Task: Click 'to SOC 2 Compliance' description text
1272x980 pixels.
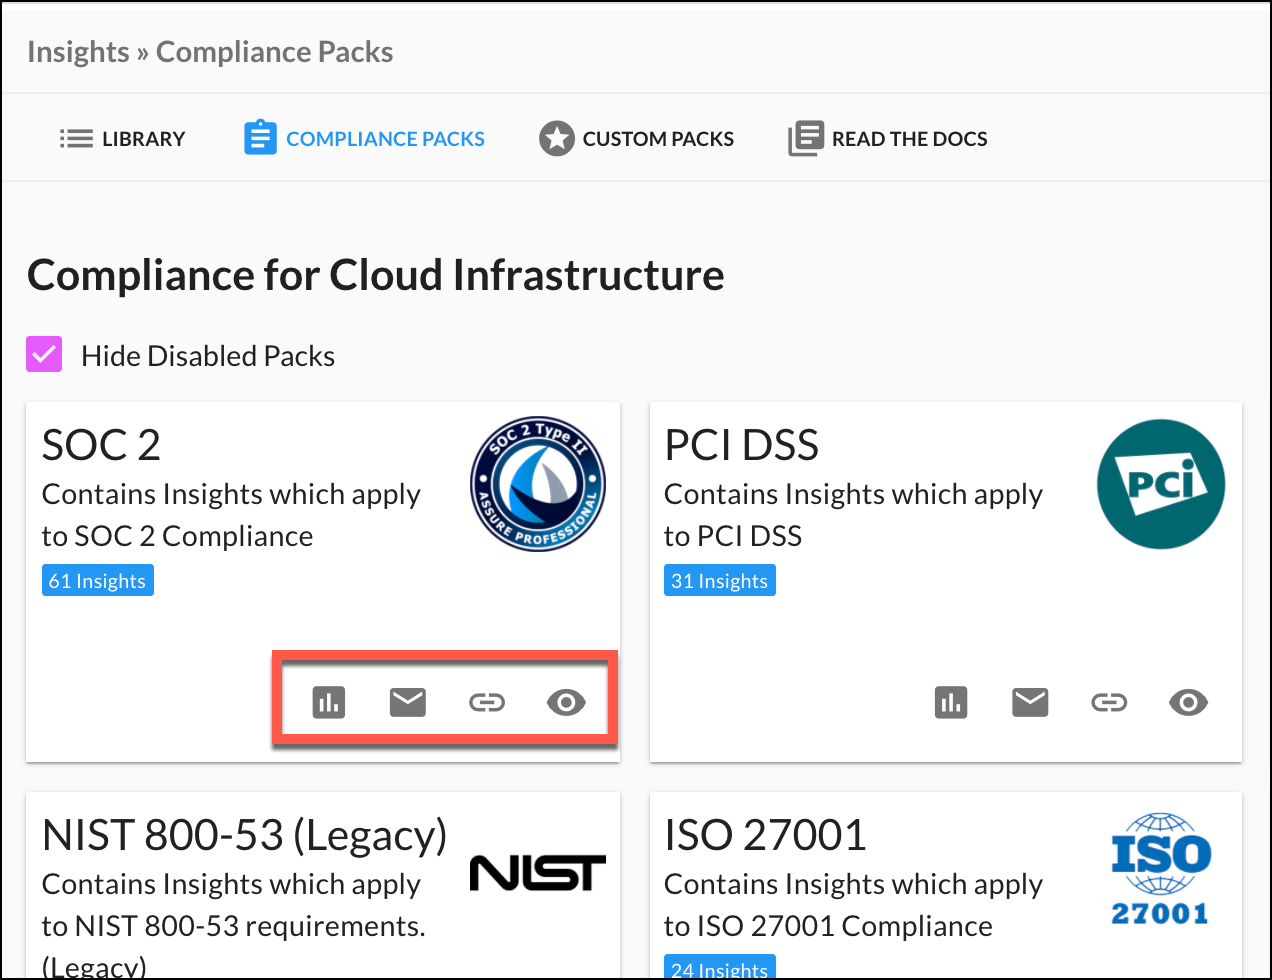Action: [177, 537]
